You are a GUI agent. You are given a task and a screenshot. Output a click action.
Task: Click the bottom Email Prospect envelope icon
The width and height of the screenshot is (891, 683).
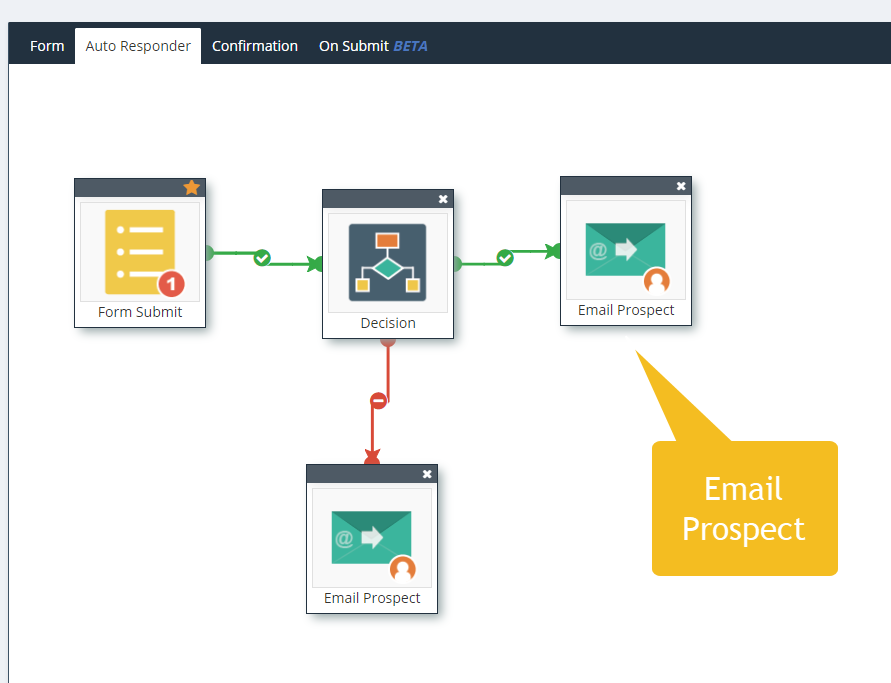[x=372, y=538]
